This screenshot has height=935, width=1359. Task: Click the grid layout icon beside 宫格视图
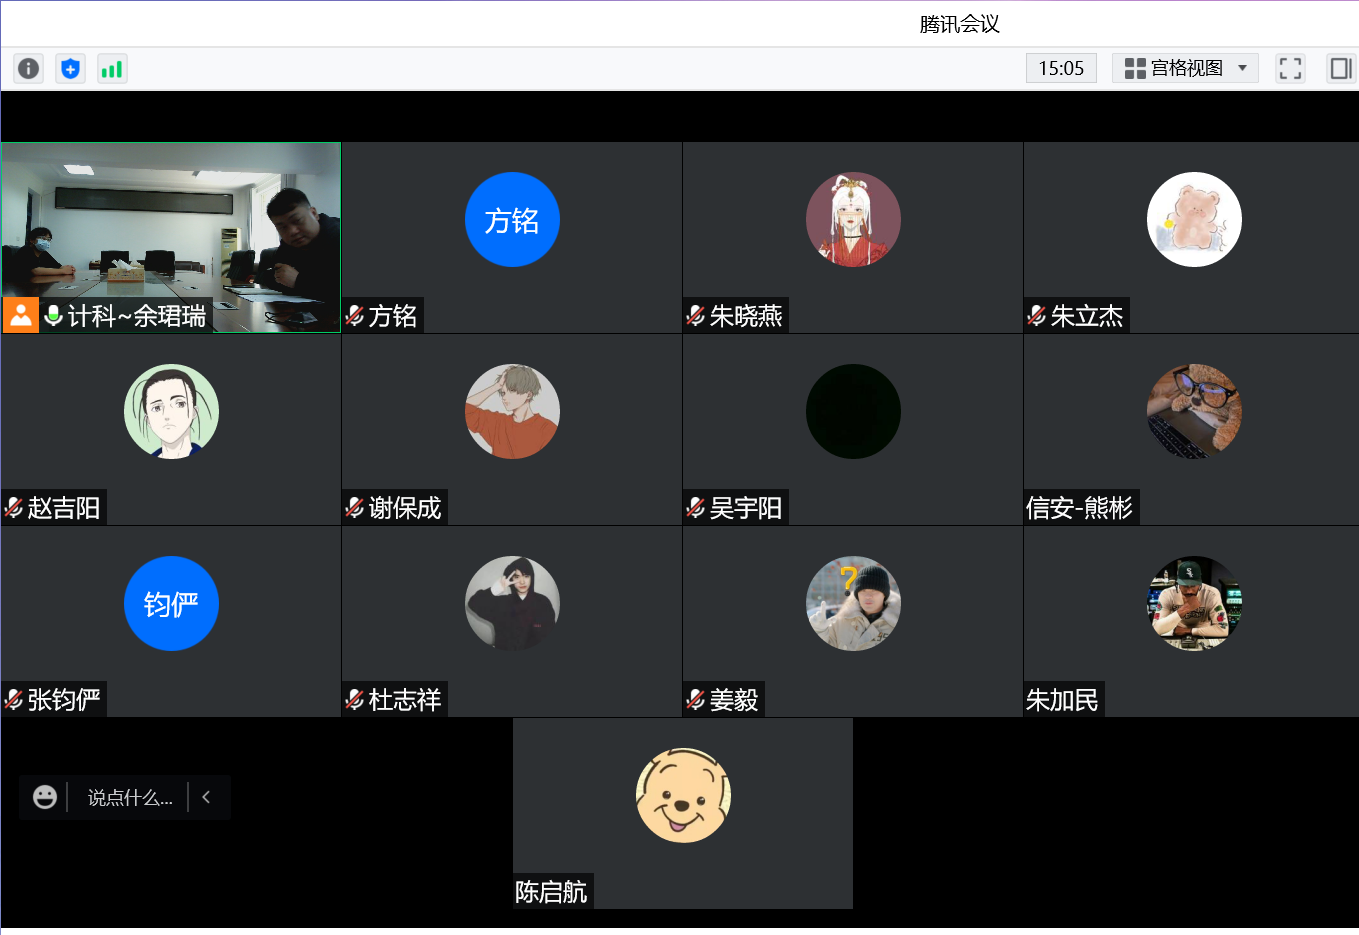pos(1135,68)
